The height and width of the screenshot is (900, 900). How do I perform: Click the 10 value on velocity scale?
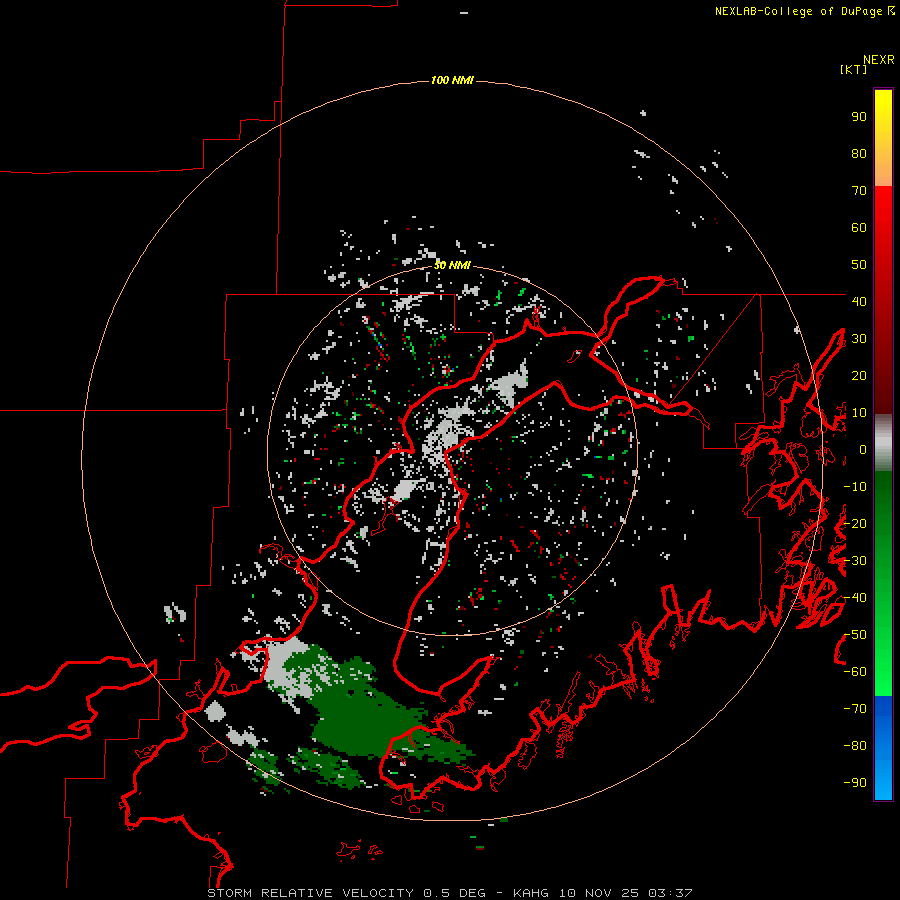point(859,413)
